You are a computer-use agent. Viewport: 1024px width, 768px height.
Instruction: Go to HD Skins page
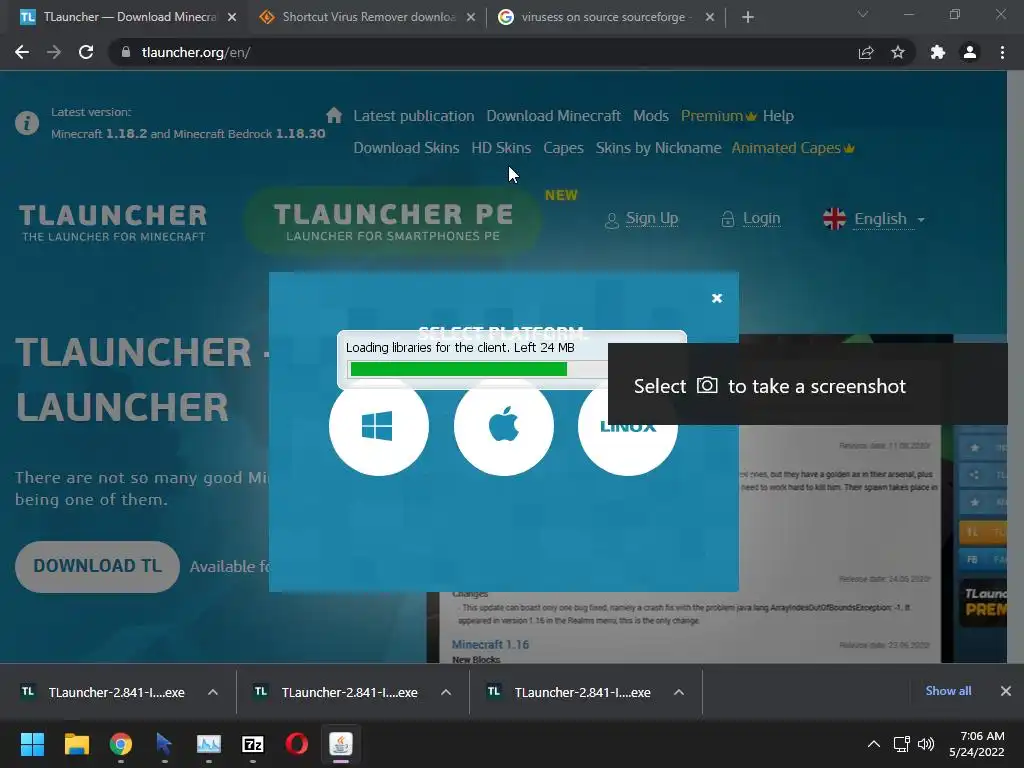click(x=501, y=148)
